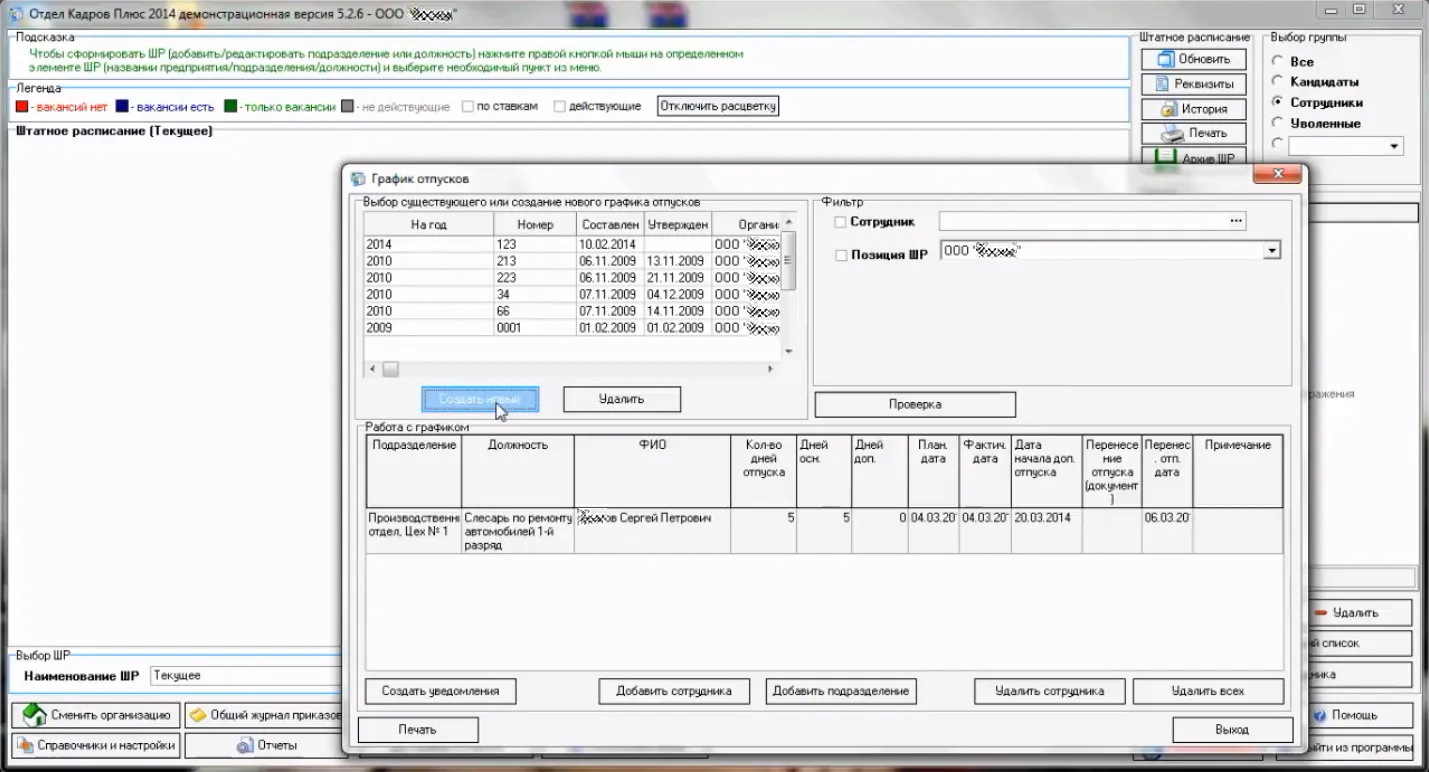
Task: Sort by the Номер column header
Action: pyautogui.click(x=535, y=224)
